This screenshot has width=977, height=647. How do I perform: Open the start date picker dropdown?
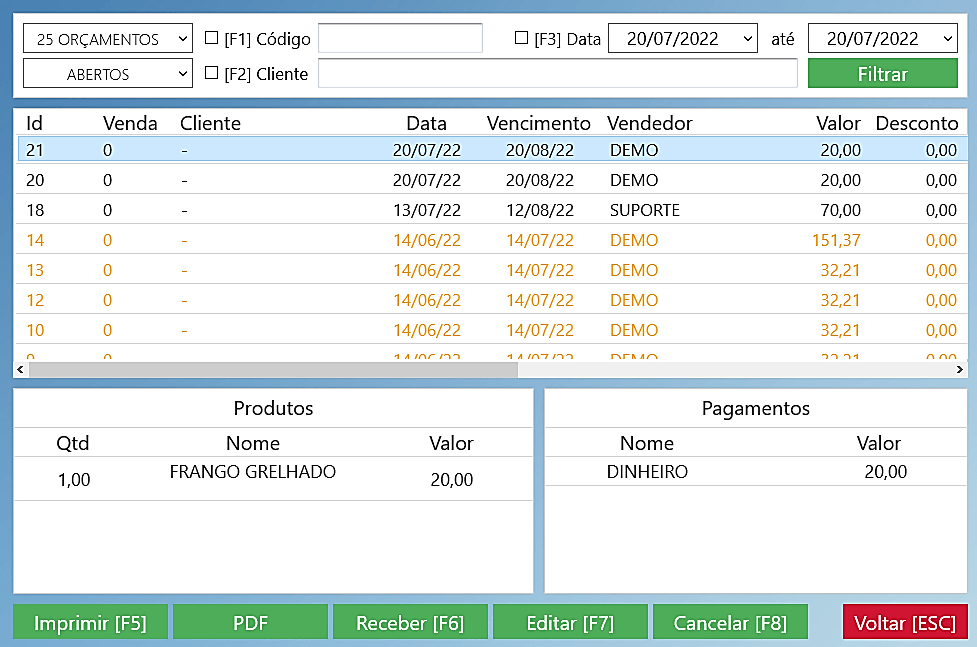pos(682,39)
